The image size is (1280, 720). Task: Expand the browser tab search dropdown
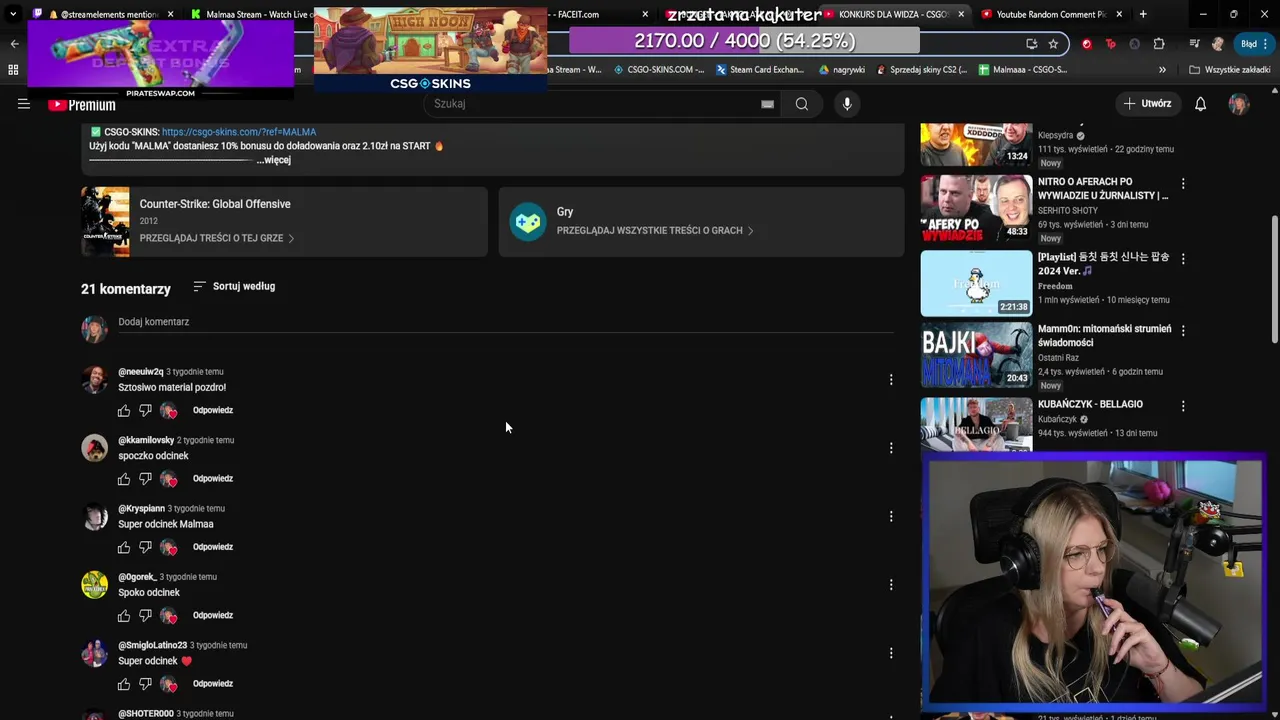tap(13, 14)
